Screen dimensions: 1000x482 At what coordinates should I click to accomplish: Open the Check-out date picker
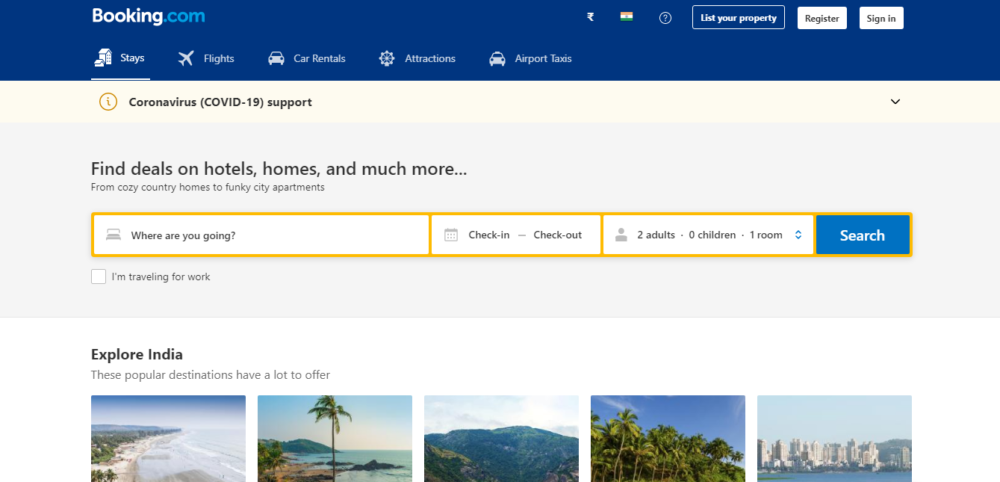tap(557, 235)
